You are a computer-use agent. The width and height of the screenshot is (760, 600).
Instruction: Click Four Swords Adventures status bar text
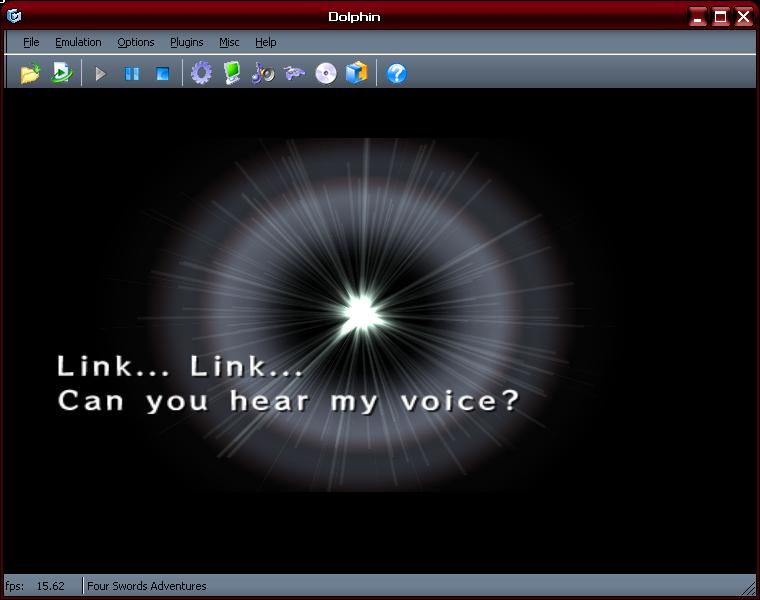pyautogui.click(x=147, y=586)
